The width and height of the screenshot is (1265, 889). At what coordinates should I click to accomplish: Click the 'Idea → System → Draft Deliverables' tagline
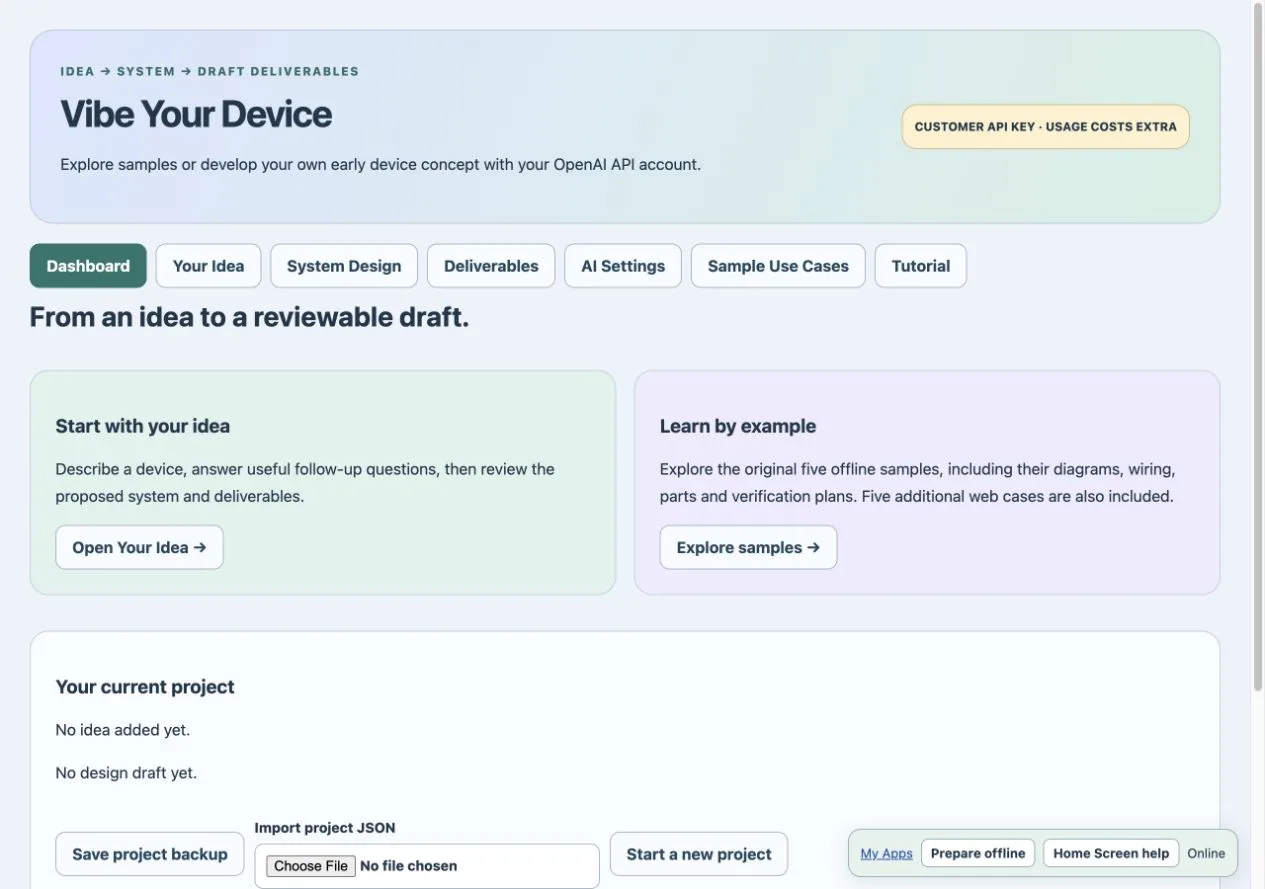210,72
